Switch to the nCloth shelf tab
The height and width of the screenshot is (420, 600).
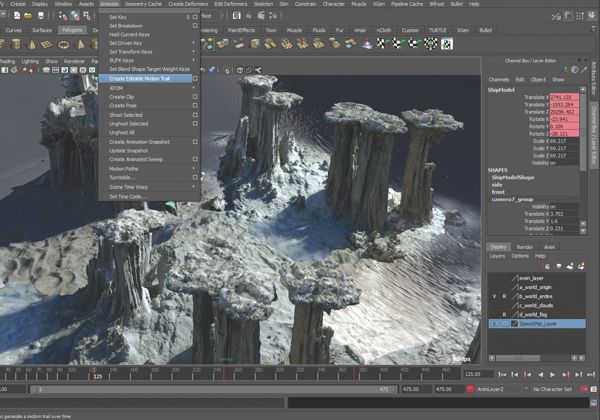(x=383, y=30)
